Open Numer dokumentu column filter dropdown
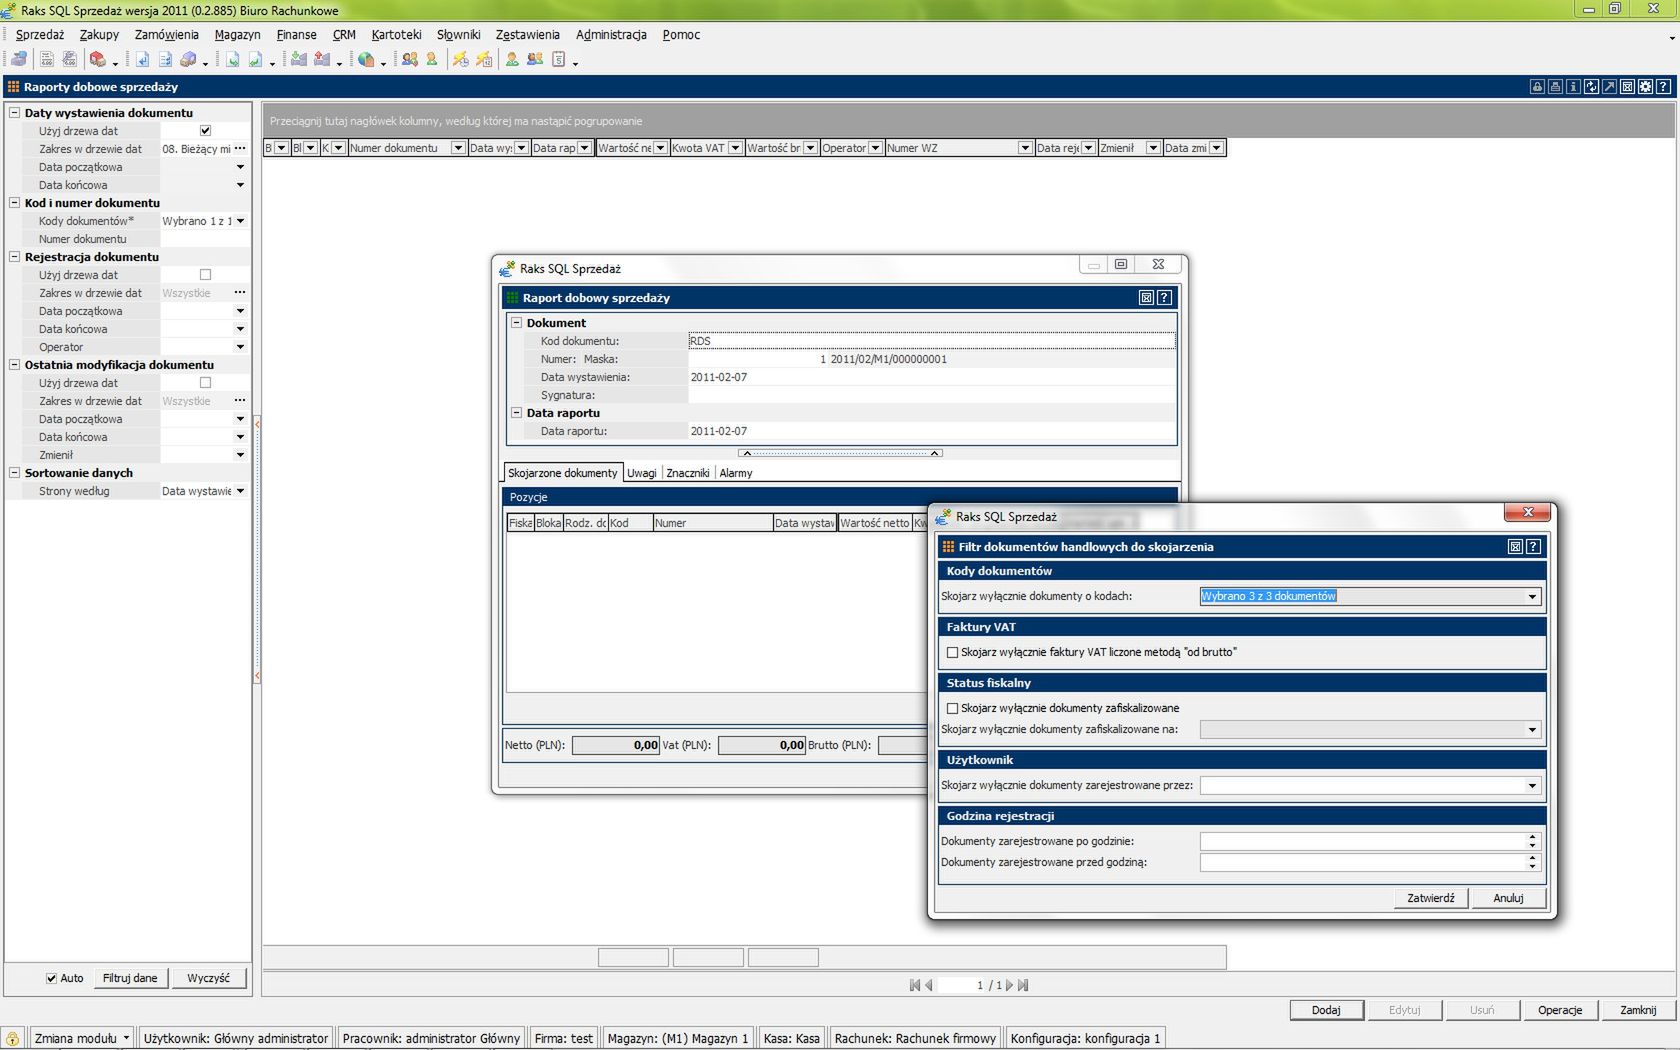Viewport: 1680px width, 1050px height. (x=458, y=148)
